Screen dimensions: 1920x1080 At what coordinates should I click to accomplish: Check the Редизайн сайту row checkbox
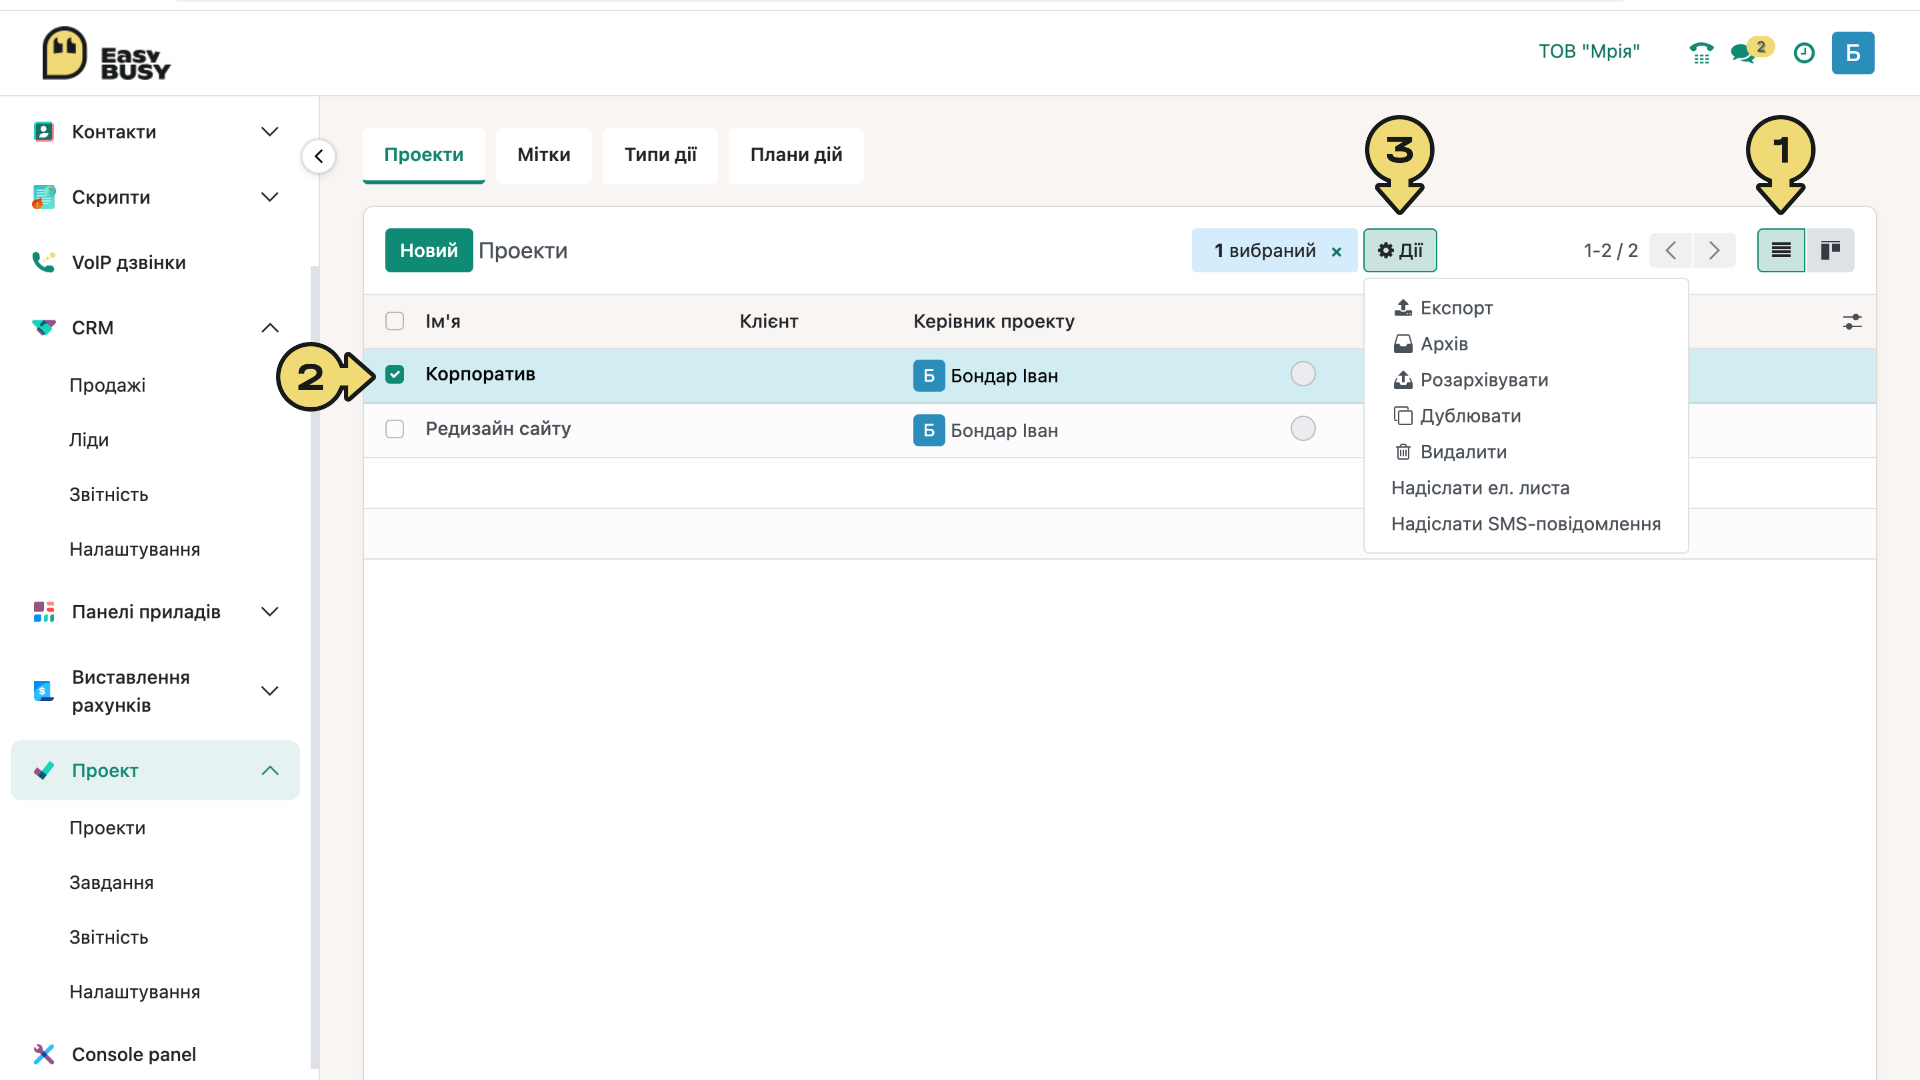[x=395, y=429]
